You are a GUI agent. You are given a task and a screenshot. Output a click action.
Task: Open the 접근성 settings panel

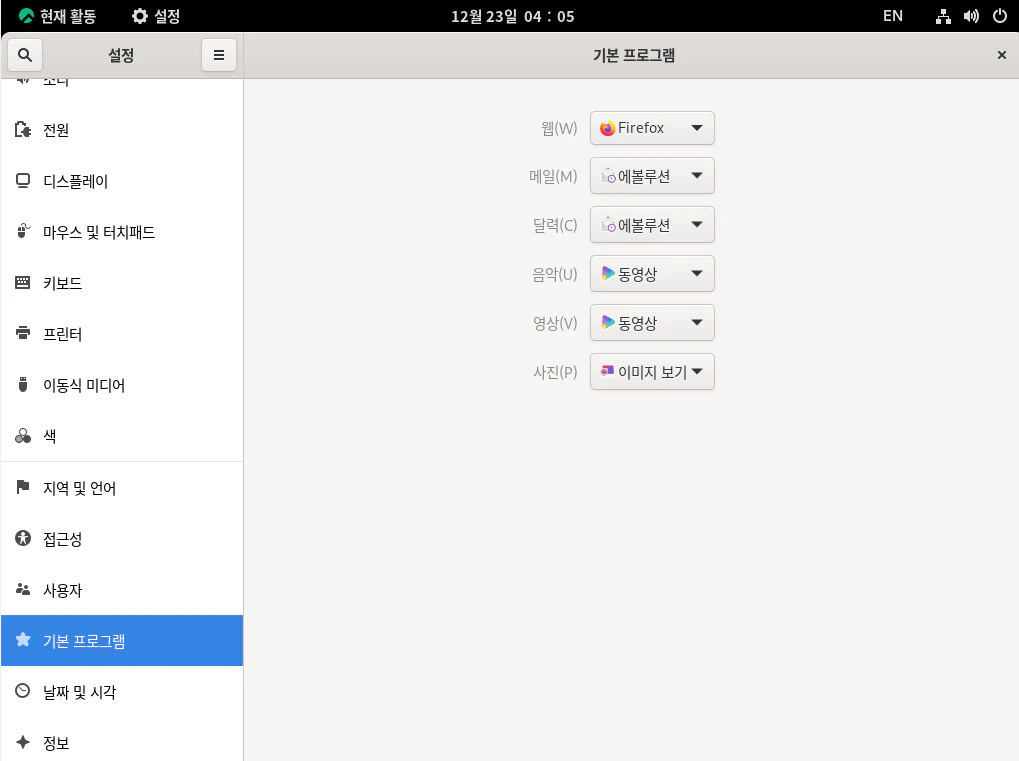(122, 539)
